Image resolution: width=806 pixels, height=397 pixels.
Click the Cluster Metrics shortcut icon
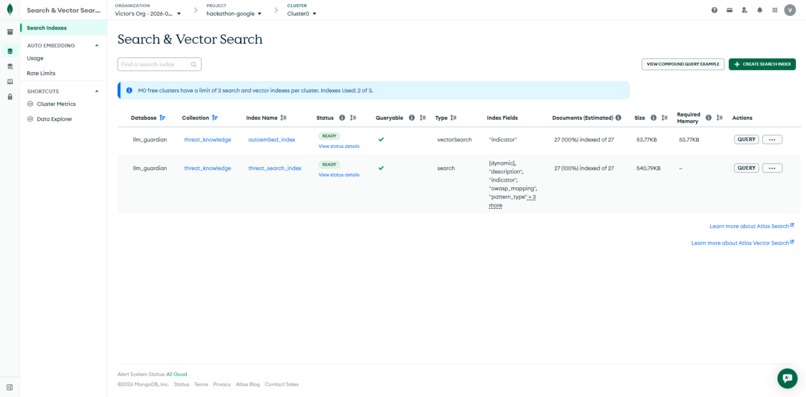[x=30, y=104]
